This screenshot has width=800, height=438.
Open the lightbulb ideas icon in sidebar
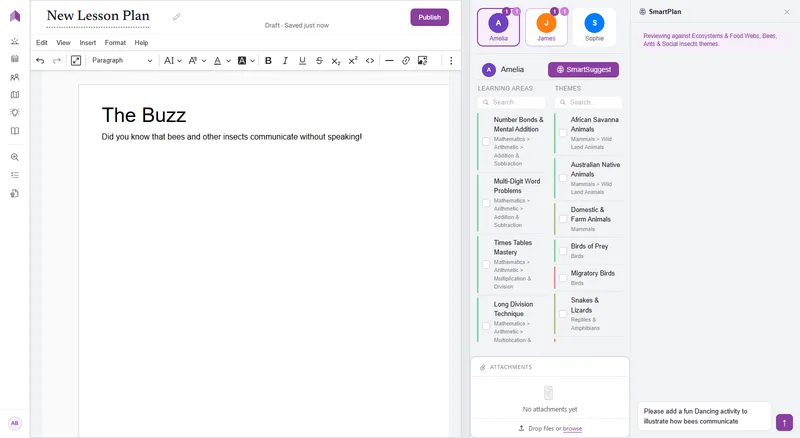15,113
